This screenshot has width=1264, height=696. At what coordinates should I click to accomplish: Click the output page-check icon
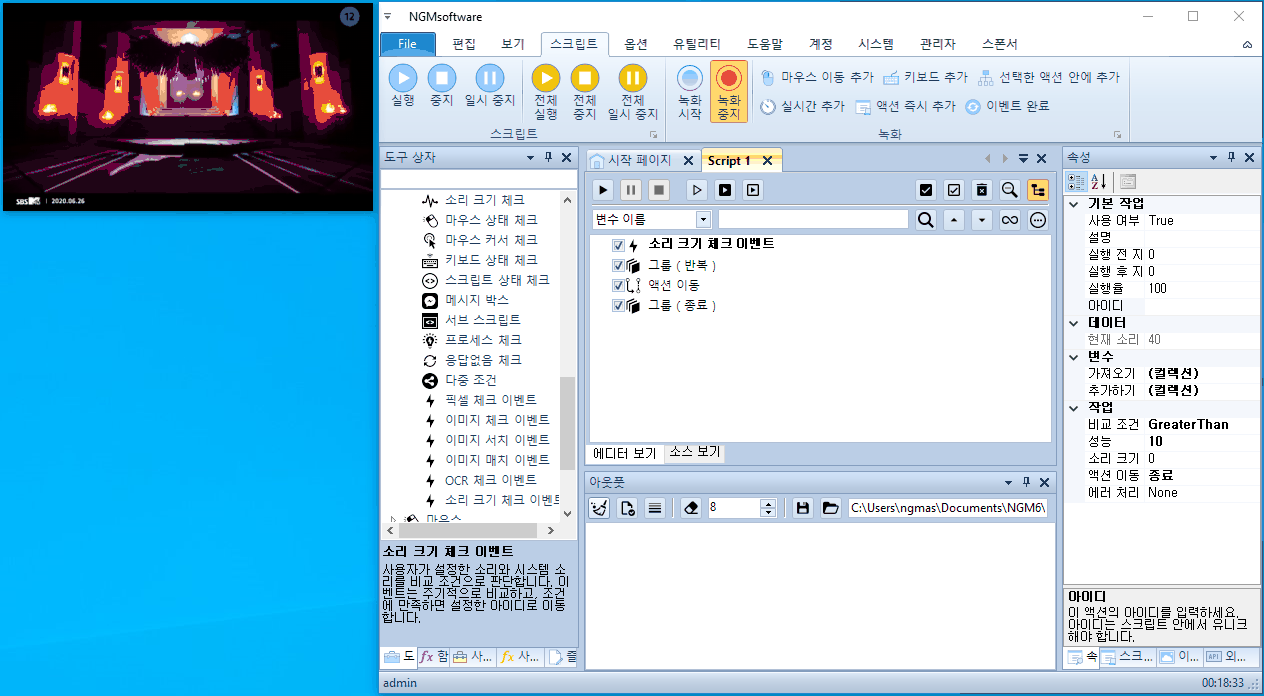[627, 508]
